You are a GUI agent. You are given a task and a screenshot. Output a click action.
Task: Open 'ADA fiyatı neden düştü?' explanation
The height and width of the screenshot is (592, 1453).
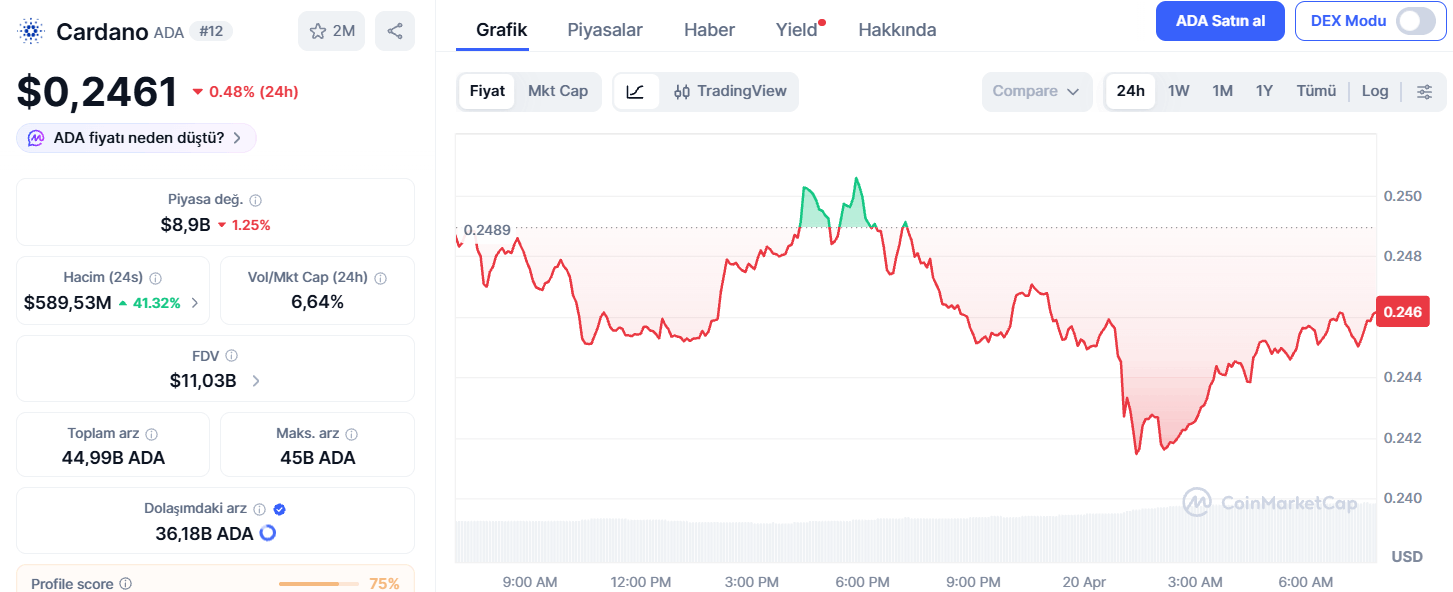click(x=136, y=138)
